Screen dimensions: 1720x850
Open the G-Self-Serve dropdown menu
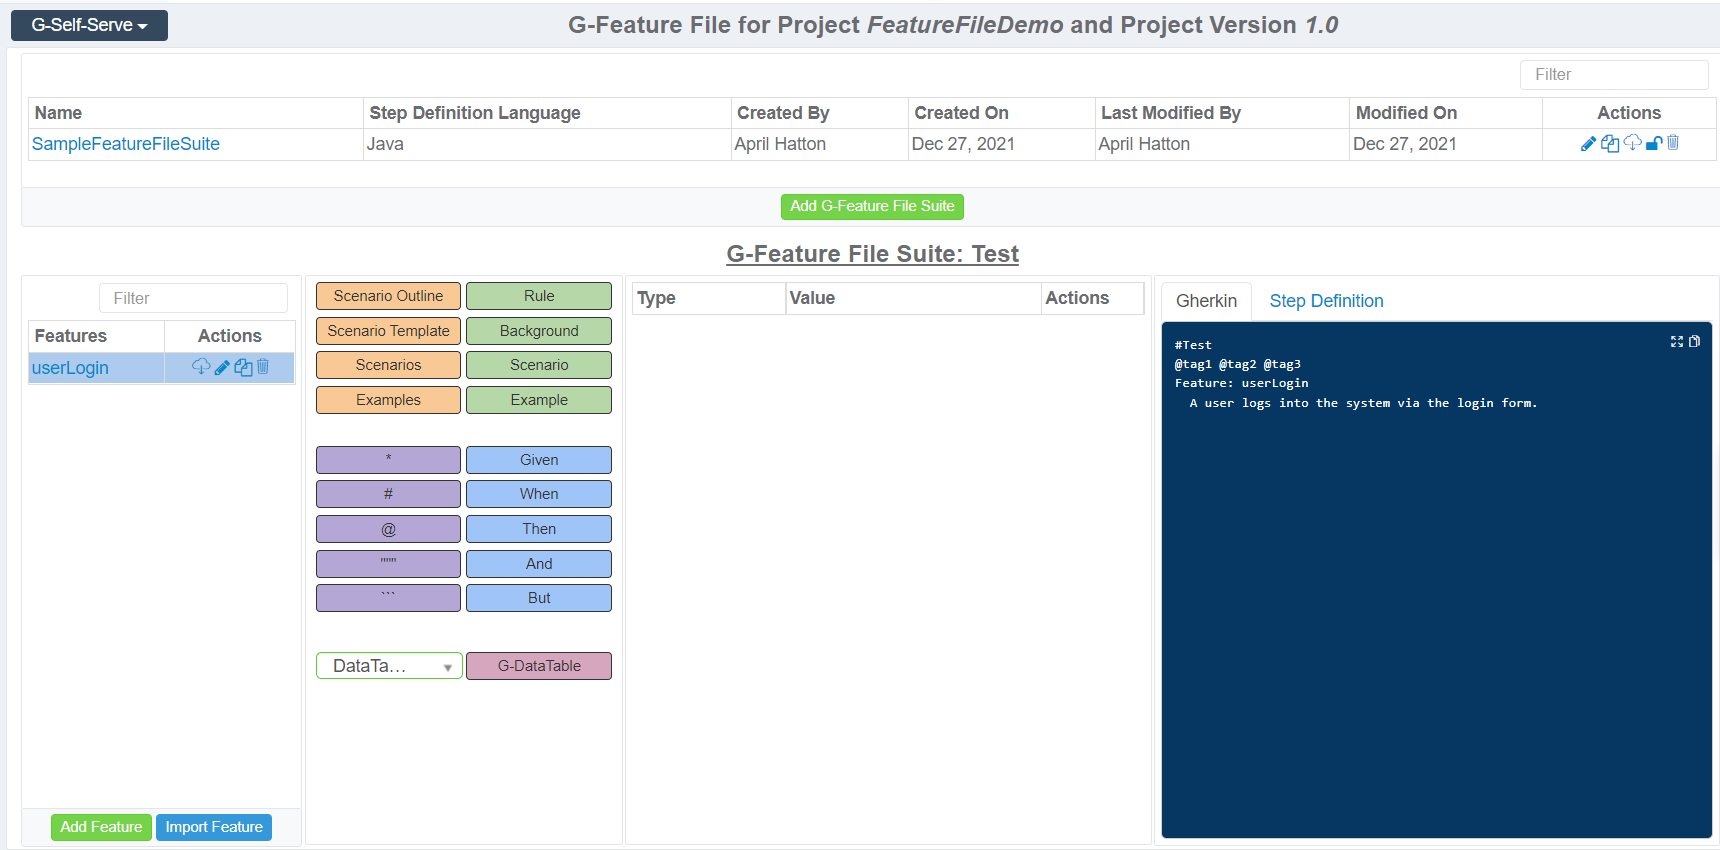coord(89,25)
